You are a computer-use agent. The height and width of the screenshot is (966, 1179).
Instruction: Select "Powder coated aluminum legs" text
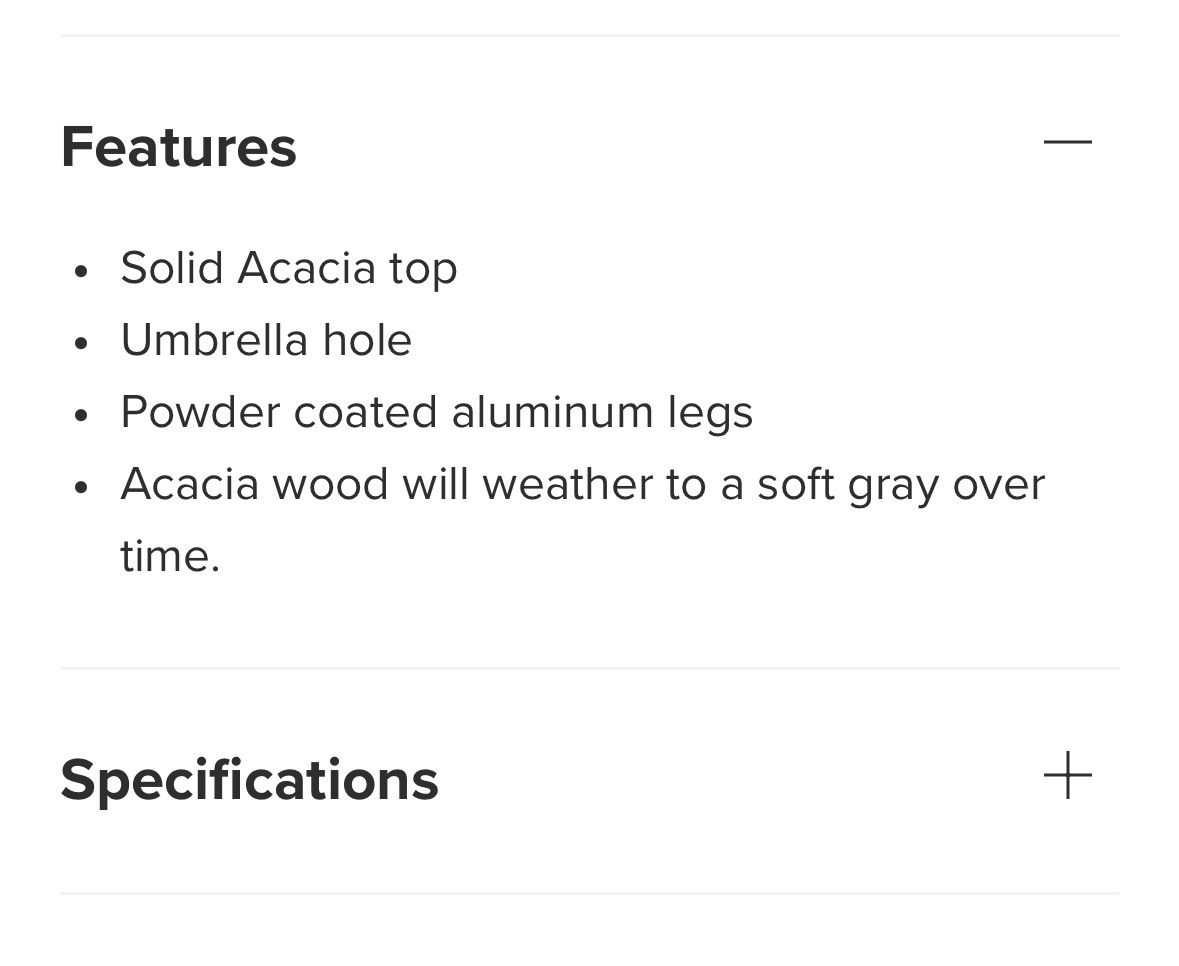(436, 412)
